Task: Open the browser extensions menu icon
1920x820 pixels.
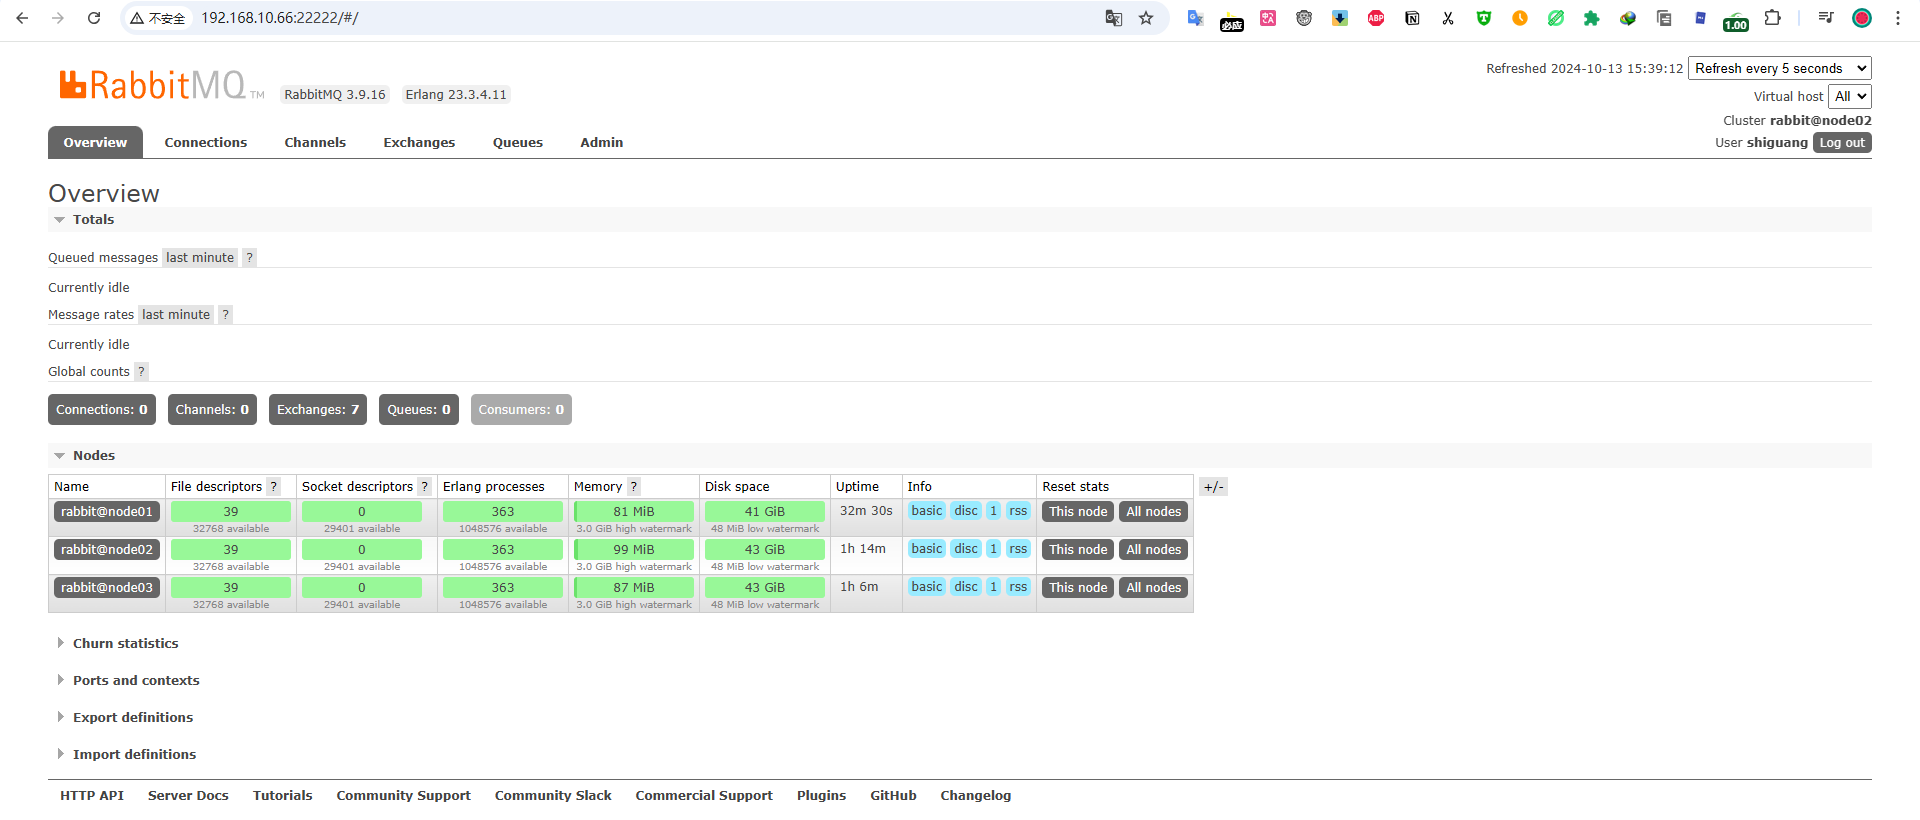Action: pyautogui.click(x=1773, y=18)
